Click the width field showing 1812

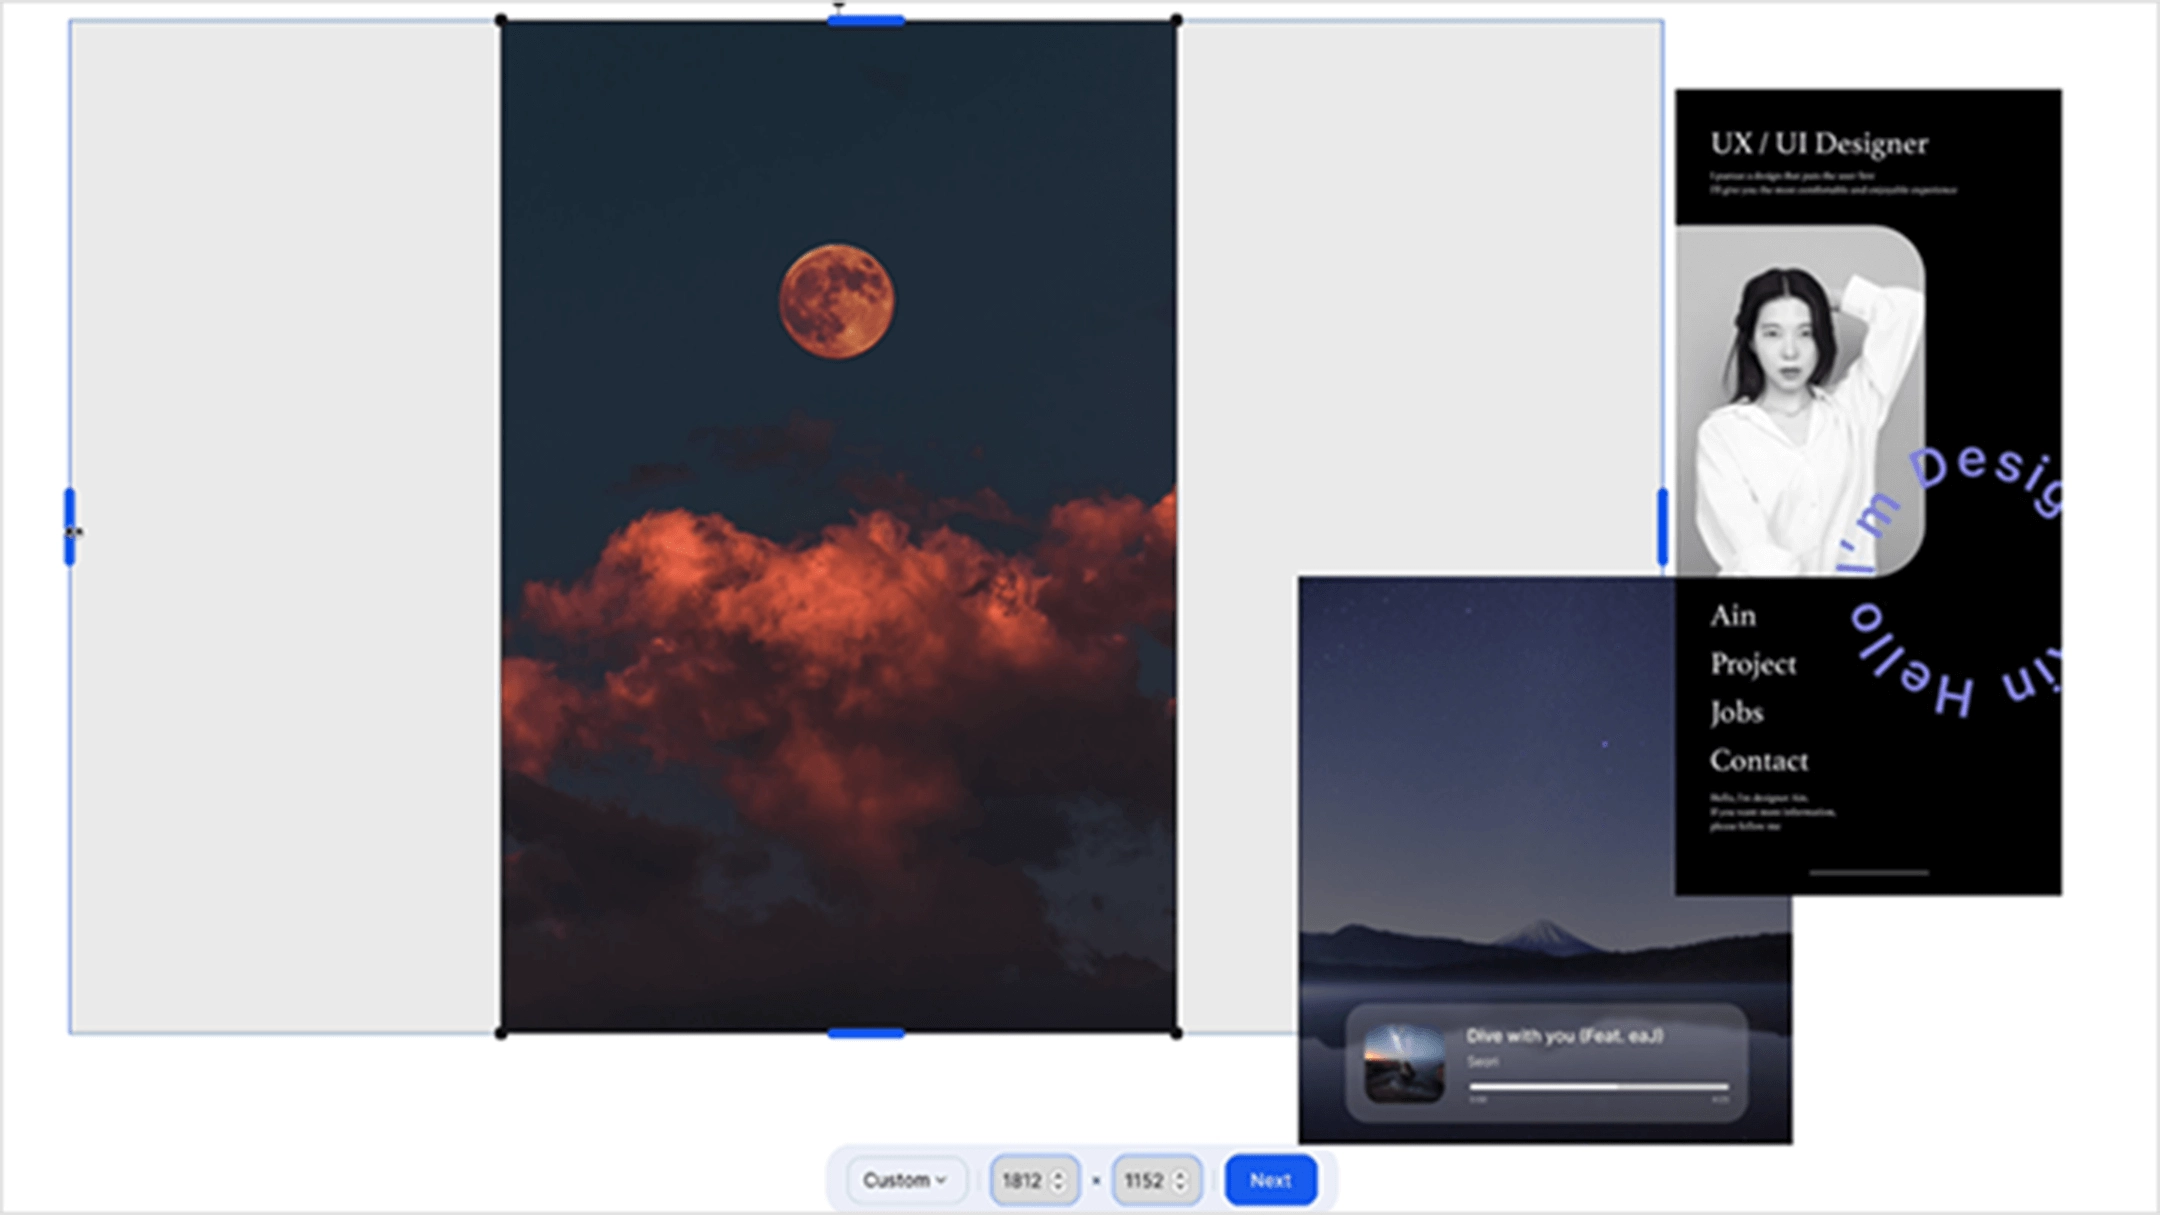(x=1034, y=1180)
